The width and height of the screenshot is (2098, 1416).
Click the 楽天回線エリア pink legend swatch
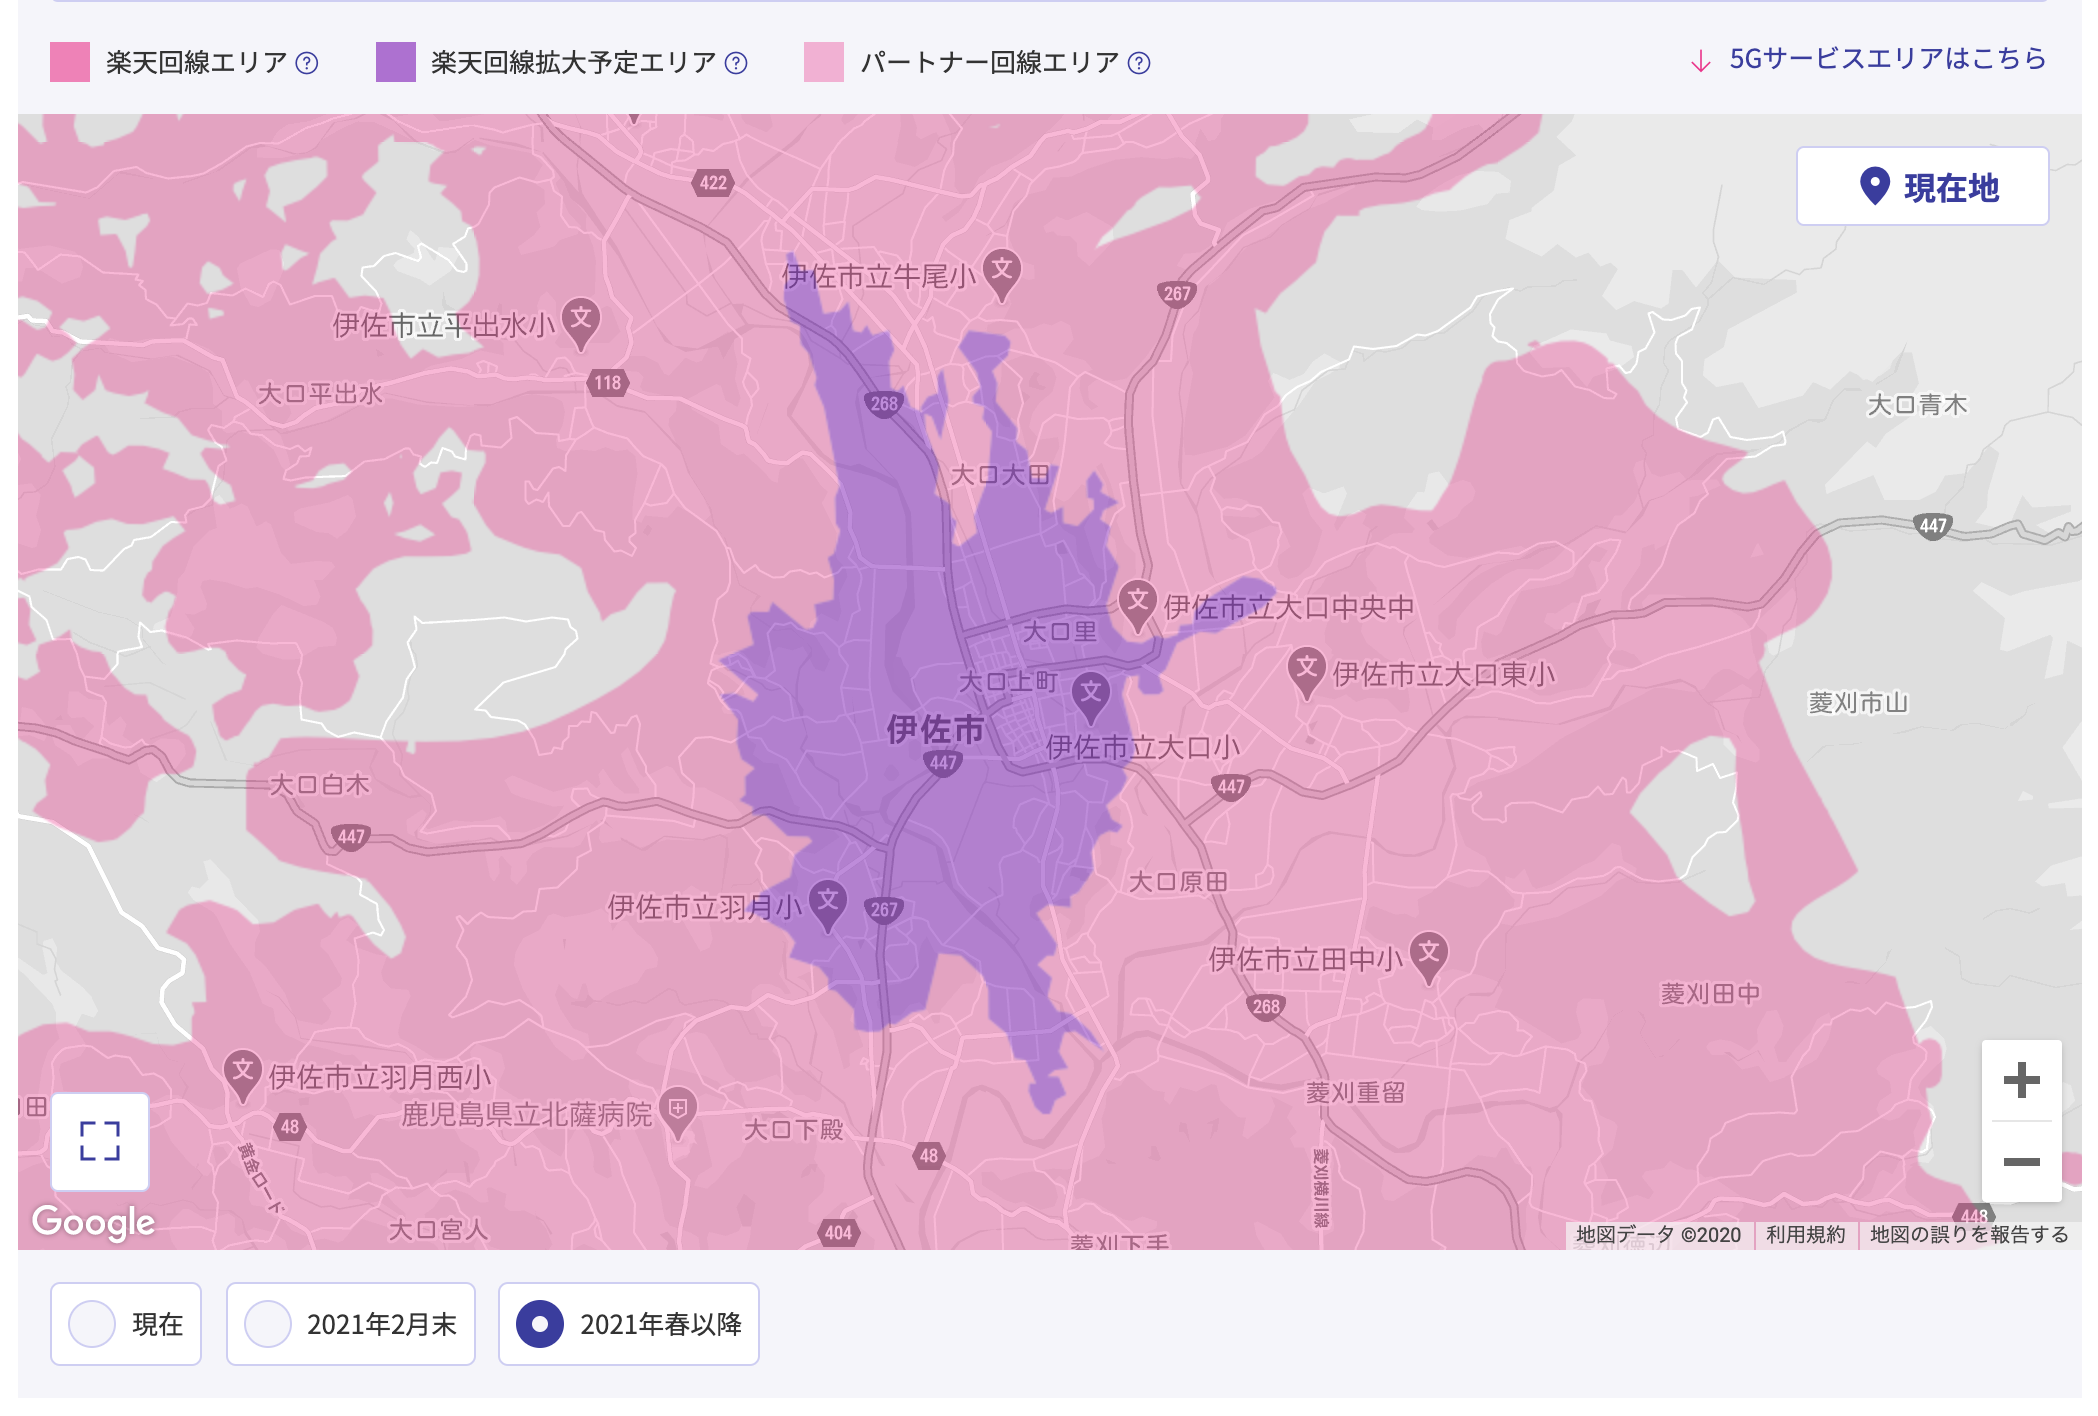coord(70,62)
